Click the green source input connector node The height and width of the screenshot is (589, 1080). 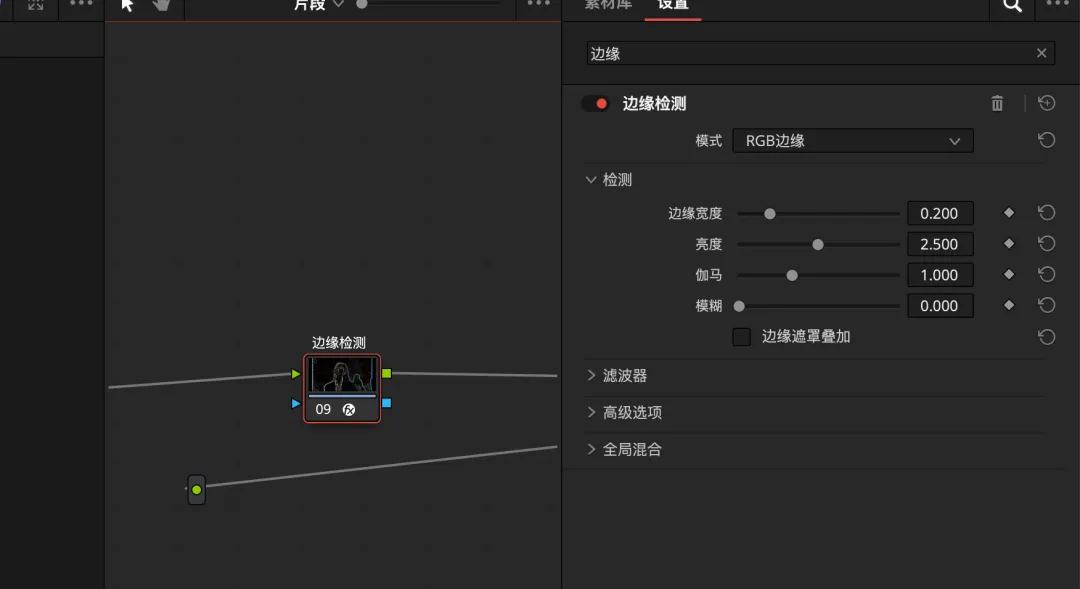[x=196, y=490]
